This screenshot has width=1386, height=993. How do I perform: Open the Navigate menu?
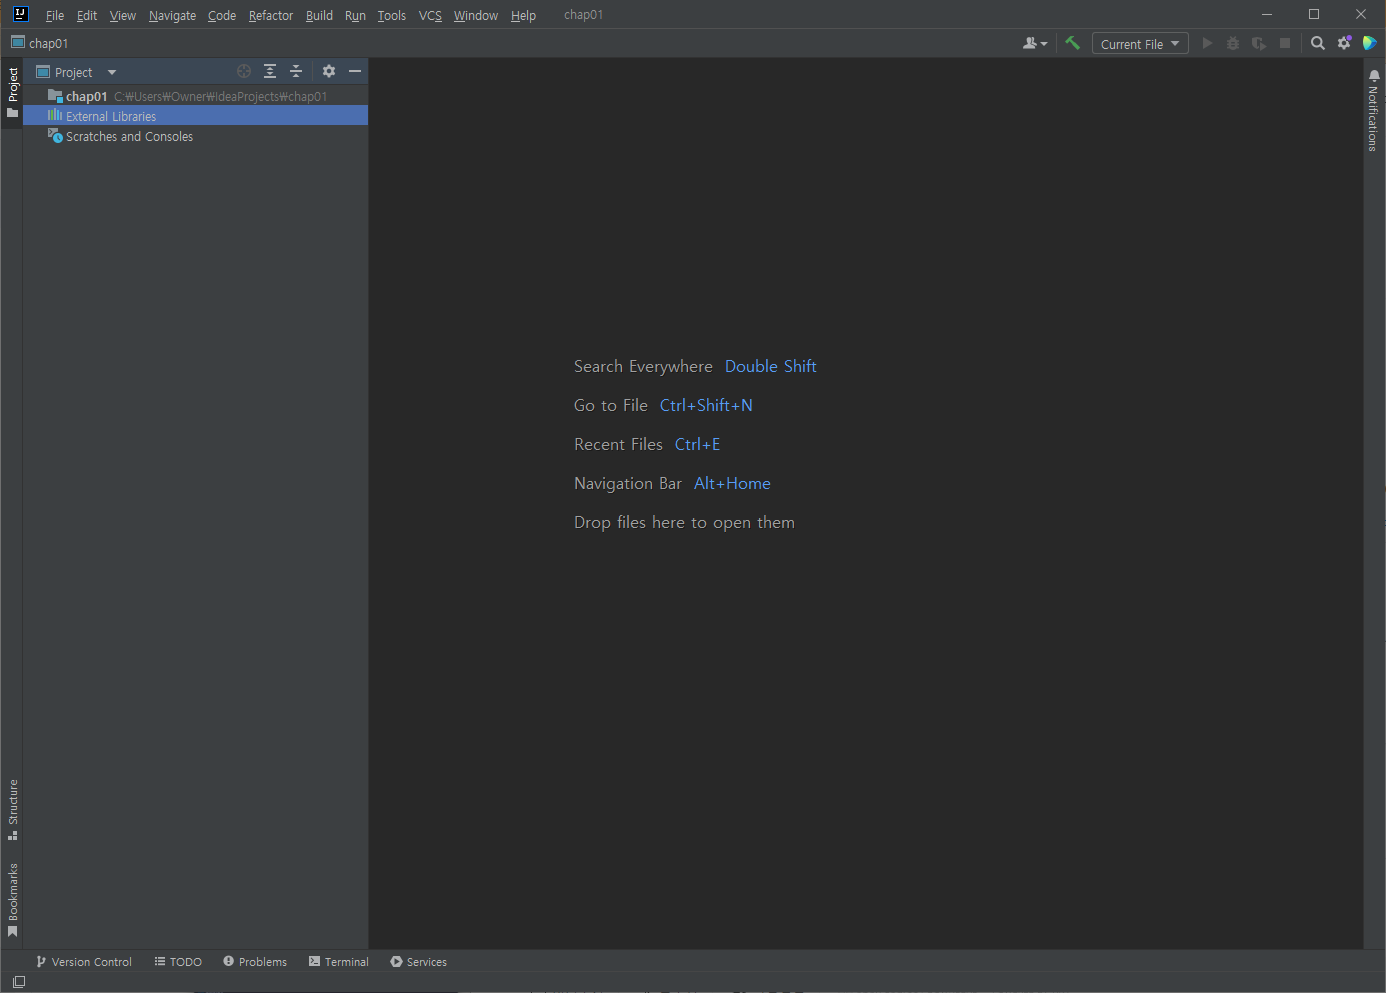pyautogui.click(x=172, y=15)
